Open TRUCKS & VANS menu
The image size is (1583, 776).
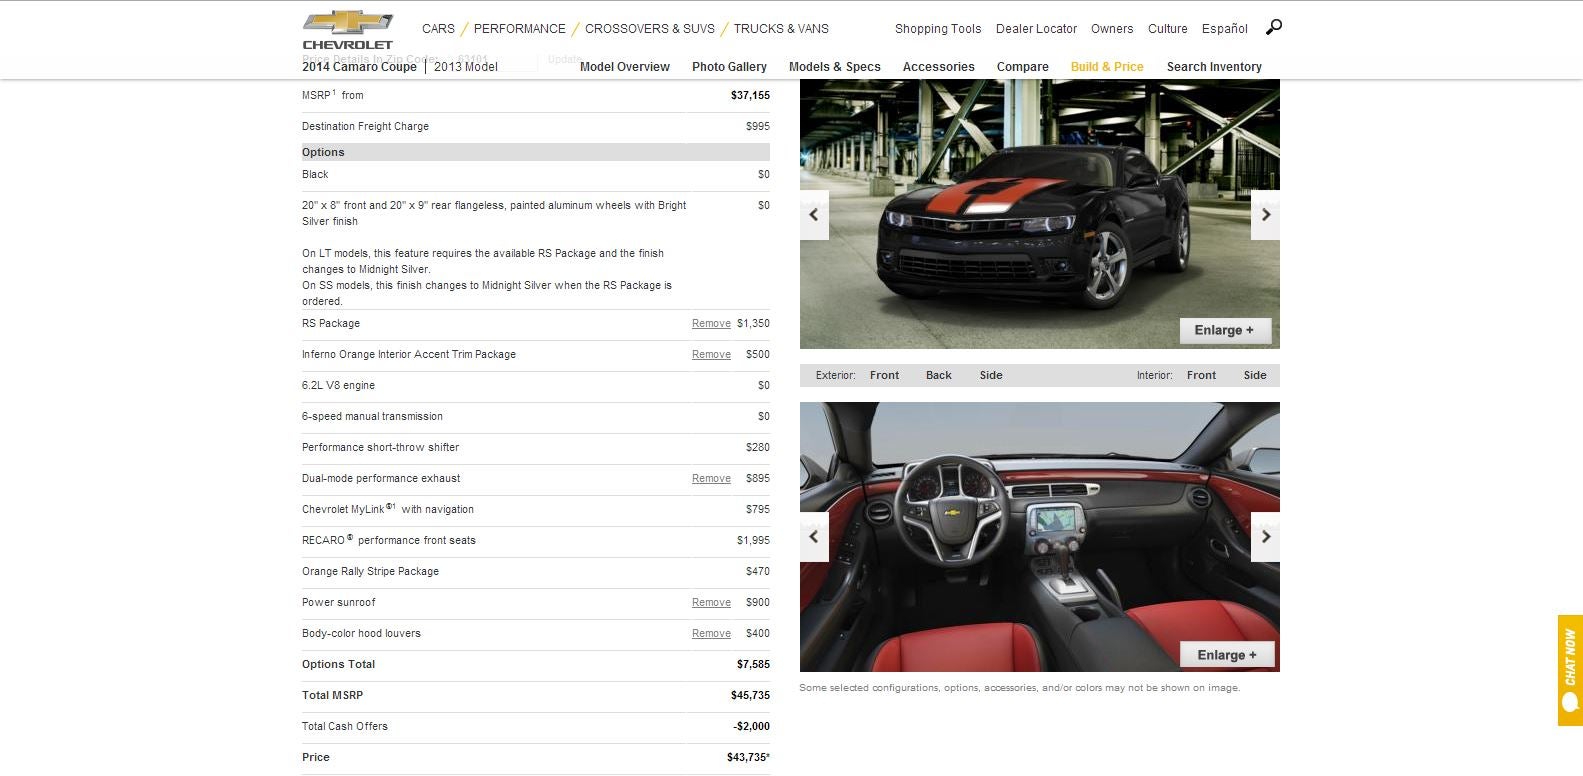pyautogui.click(x=781, y=29)
